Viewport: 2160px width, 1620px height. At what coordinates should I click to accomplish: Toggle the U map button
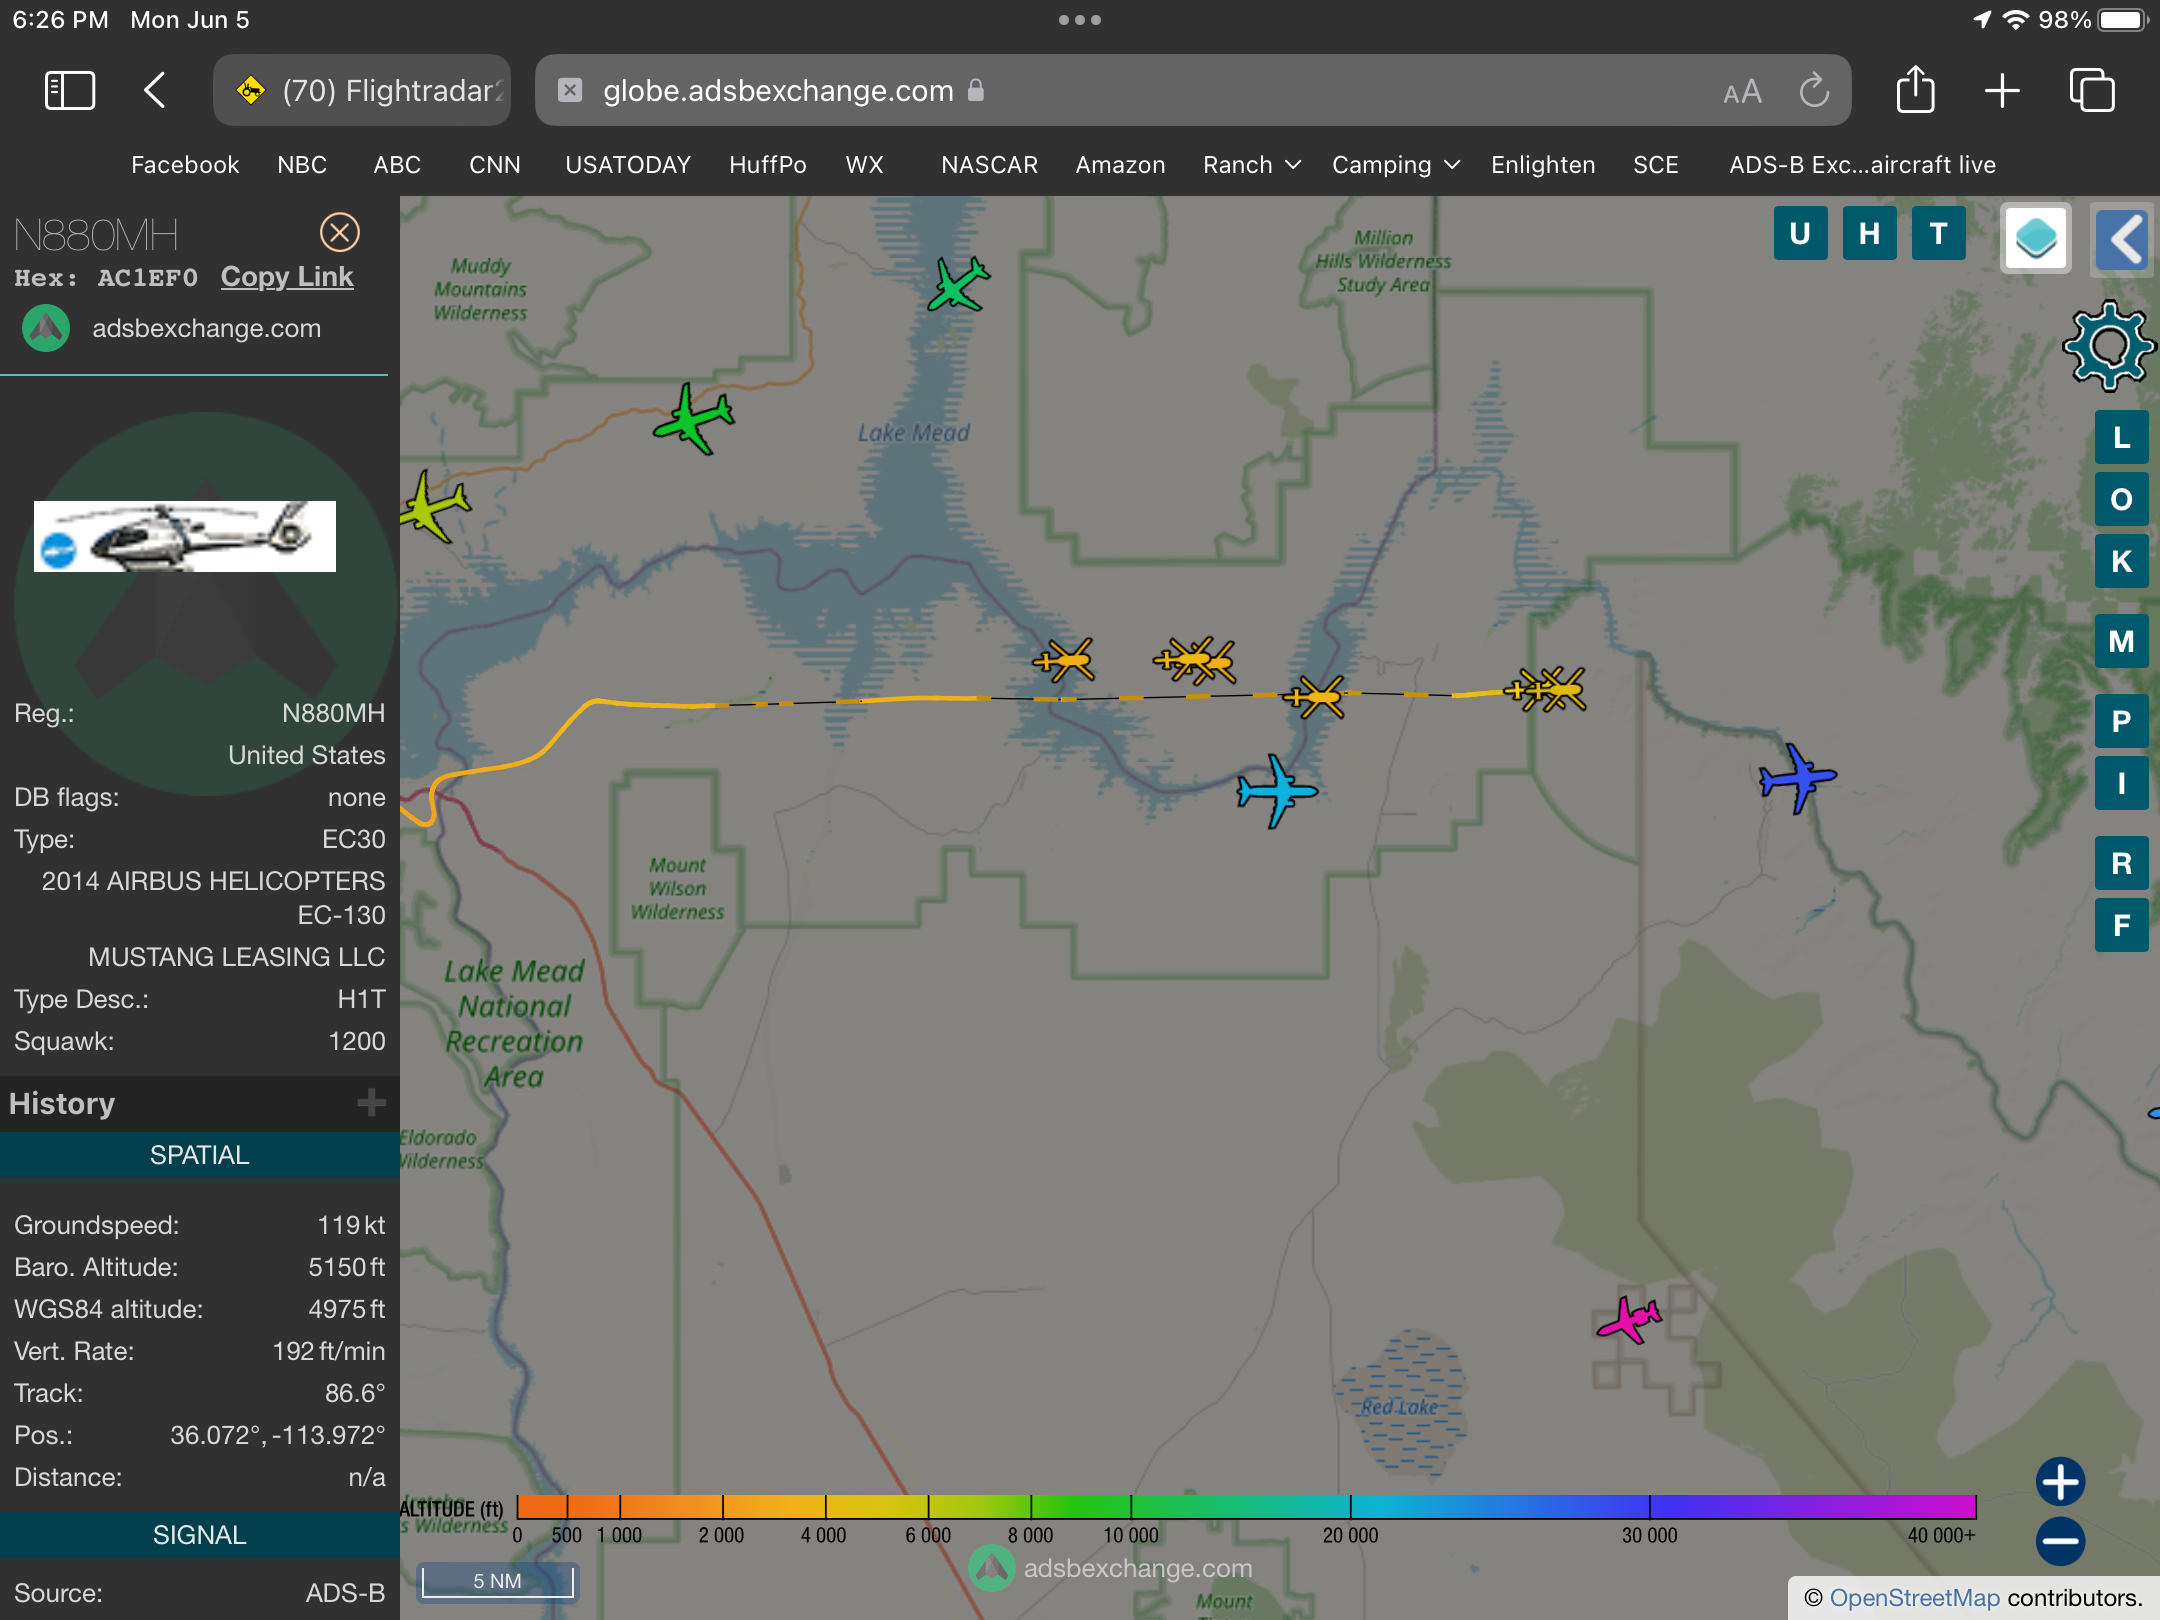pos(1800,234)
